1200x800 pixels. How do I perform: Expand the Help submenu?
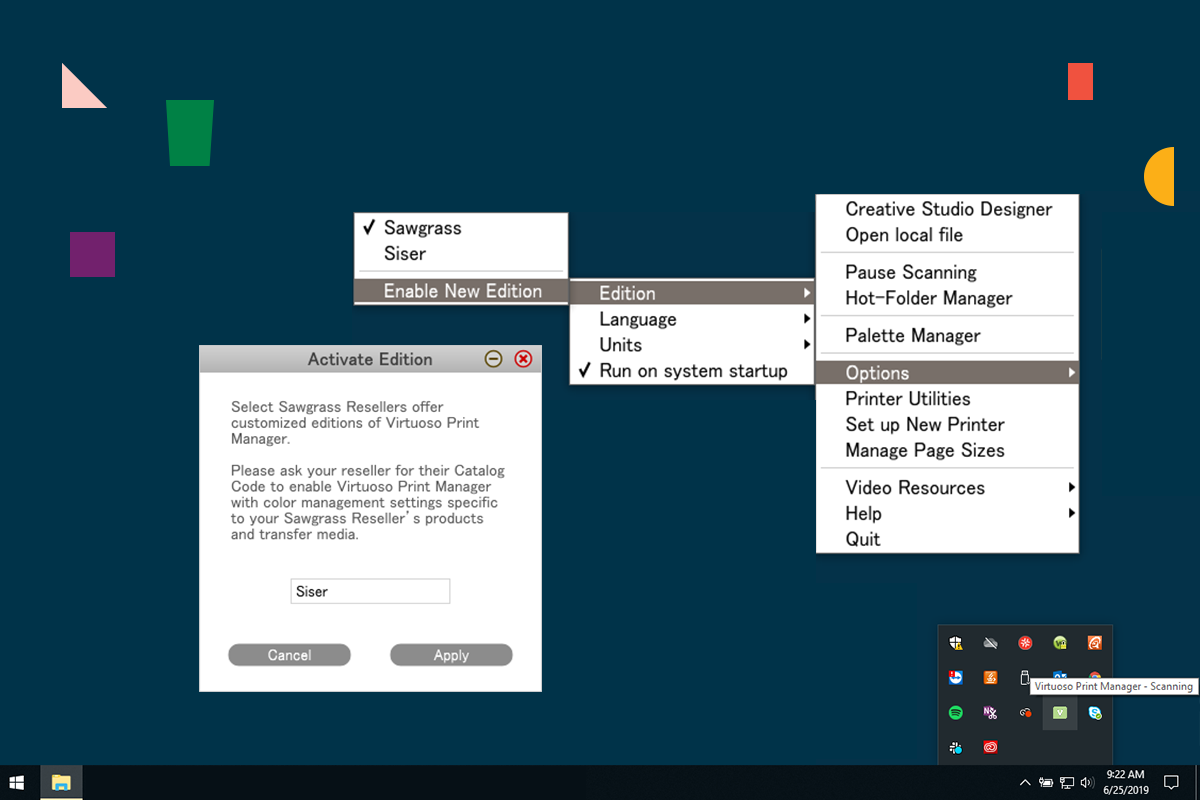pyautogui.click(x=947, y=514)
